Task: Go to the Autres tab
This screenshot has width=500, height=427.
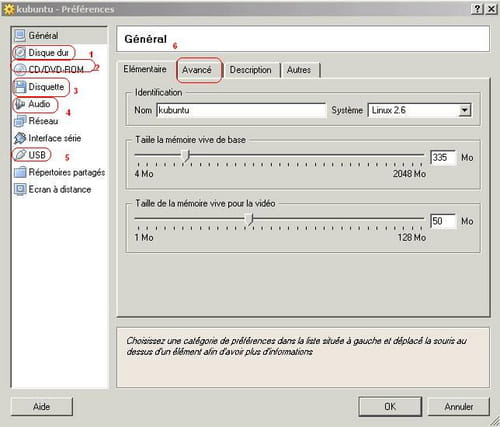Action: point(299,70)
